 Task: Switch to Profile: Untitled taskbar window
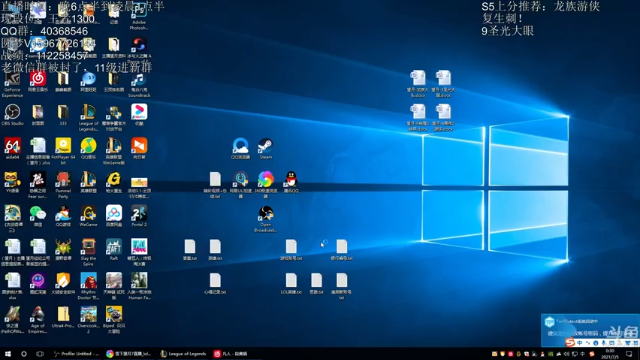tap(76, 354)
